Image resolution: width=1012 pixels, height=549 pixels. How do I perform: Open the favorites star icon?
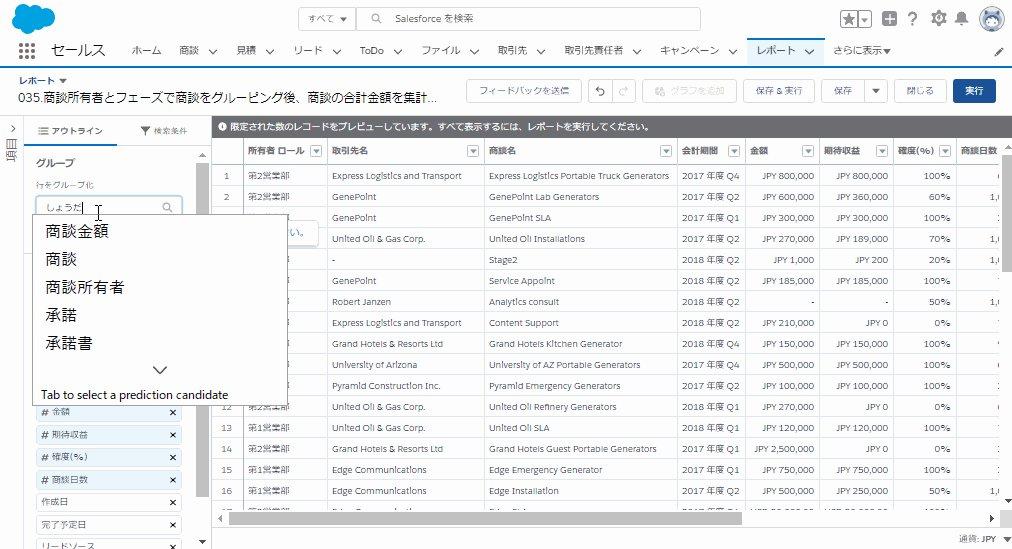tap(849, 19)
